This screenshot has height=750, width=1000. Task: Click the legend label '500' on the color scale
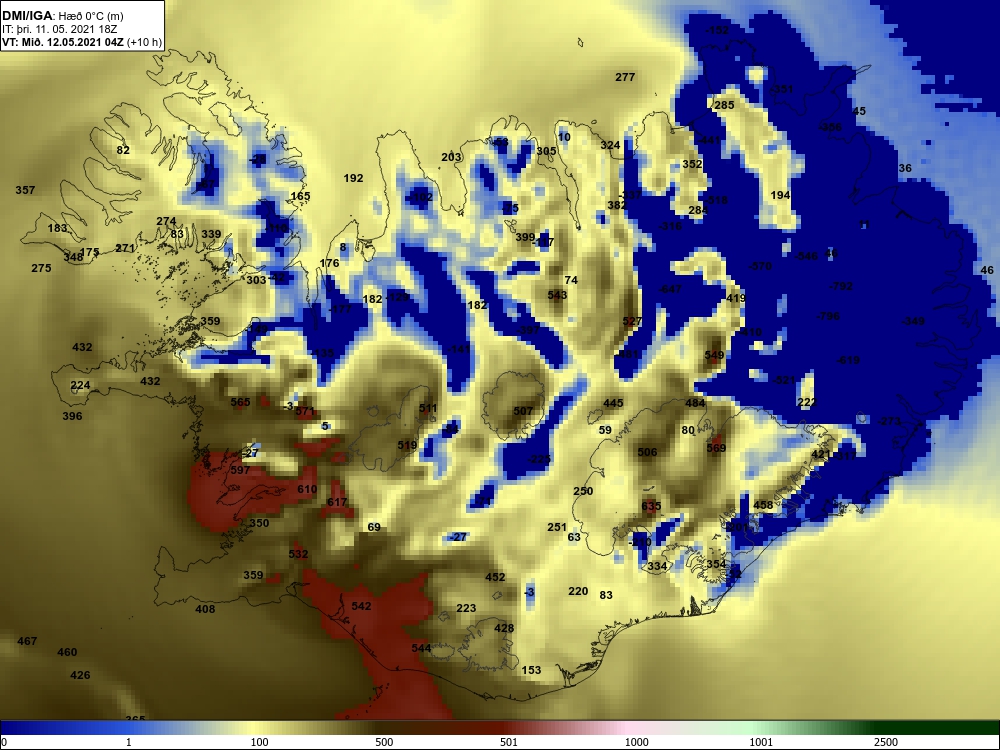(384, 742)
